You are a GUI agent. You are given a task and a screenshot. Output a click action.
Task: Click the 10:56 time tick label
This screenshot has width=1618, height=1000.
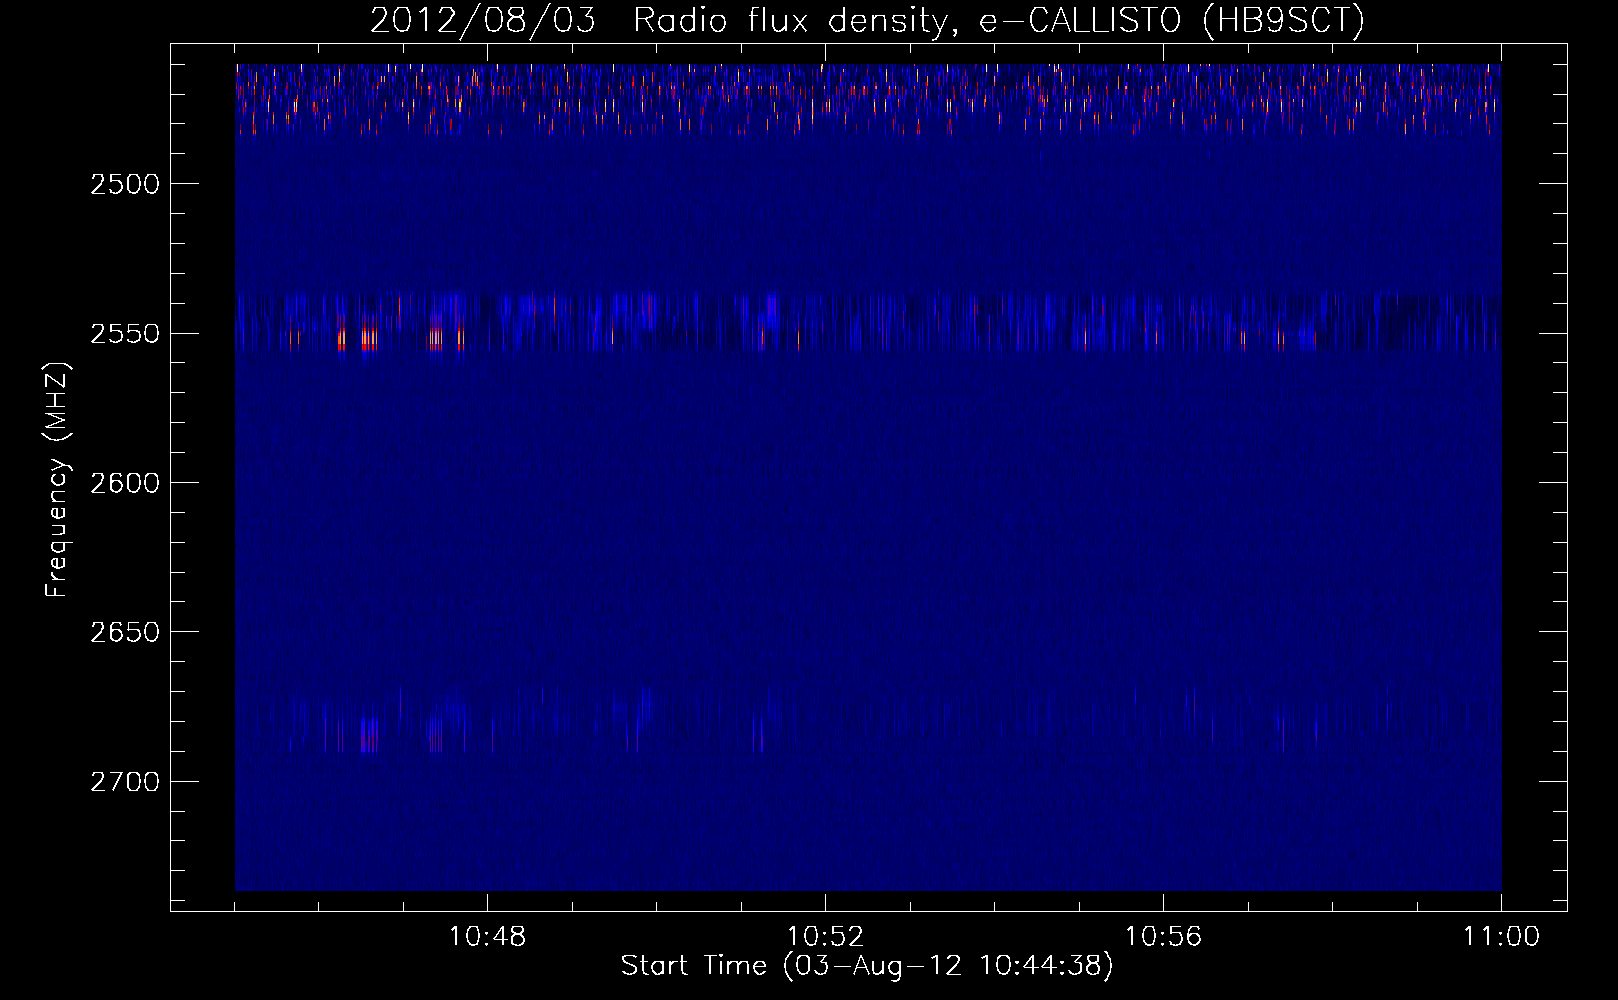click(x=1164, y=937)
